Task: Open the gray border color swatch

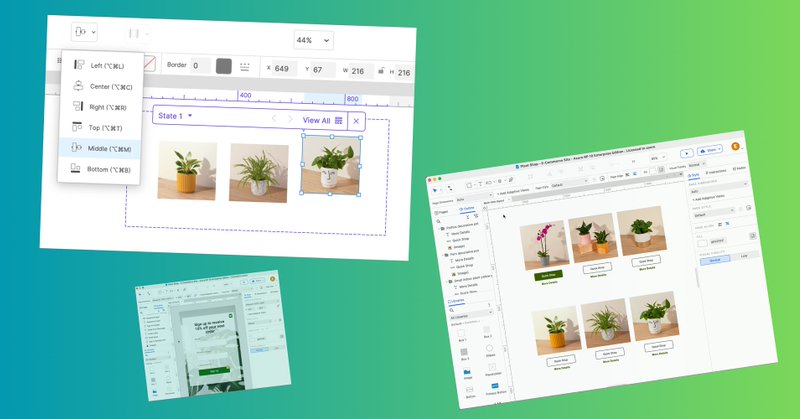Action: click(223, 66)
